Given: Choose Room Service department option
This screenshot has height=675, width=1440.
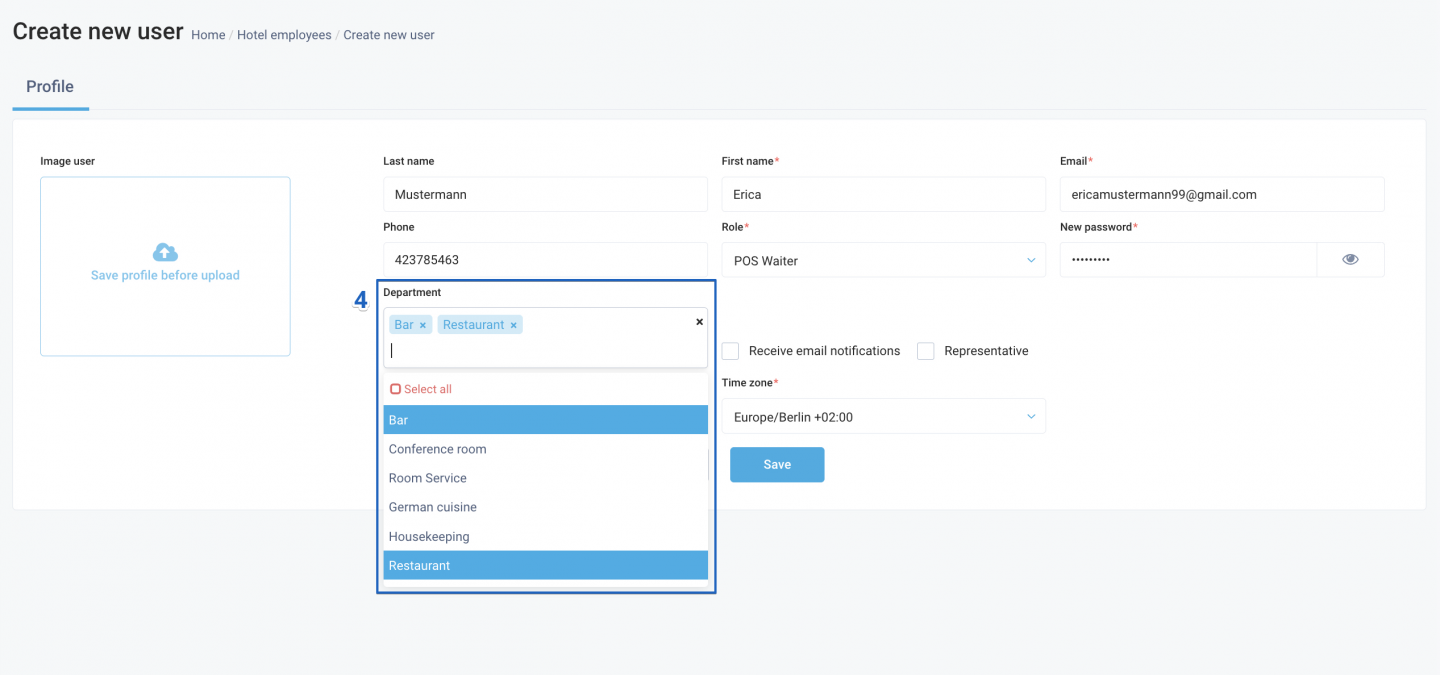Looking at the screenshot, I should [x=546, y=478].
